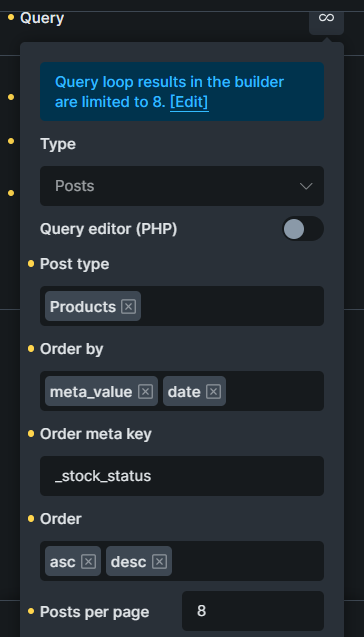This screenshot has height=637, width=364.
Task: Click yellow dot beside Order by label
Action: 31,349
